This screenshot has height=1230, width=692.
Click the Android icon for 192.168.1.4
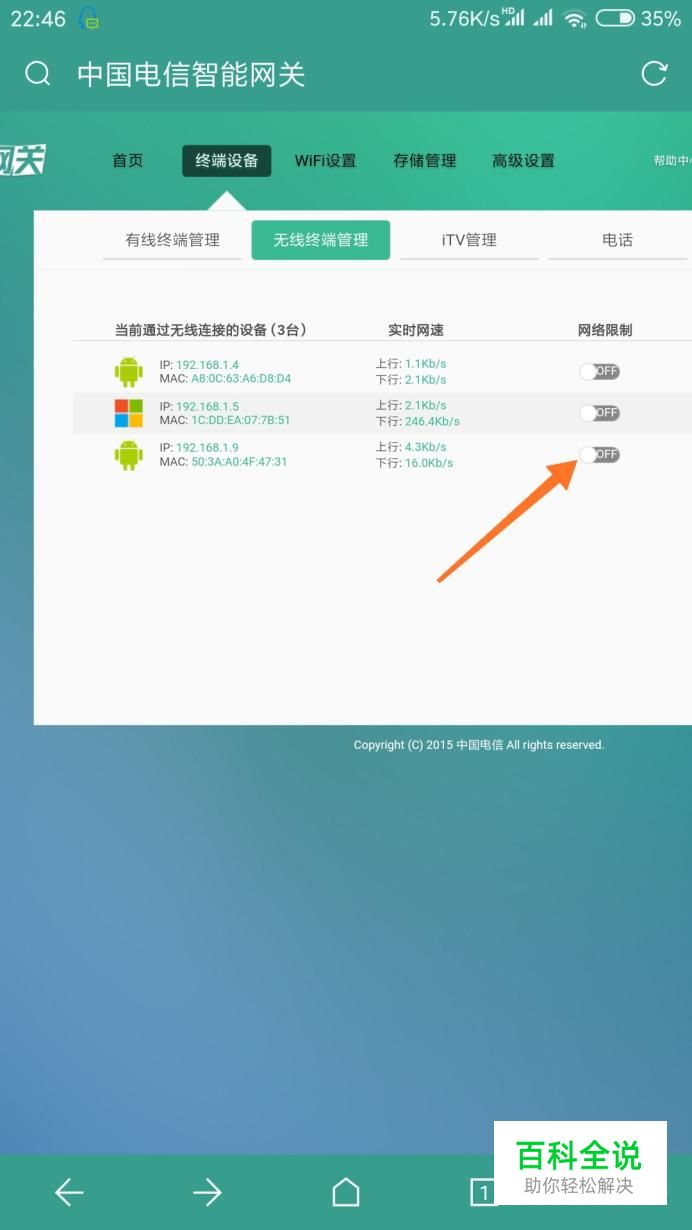[x=129, y=371]
